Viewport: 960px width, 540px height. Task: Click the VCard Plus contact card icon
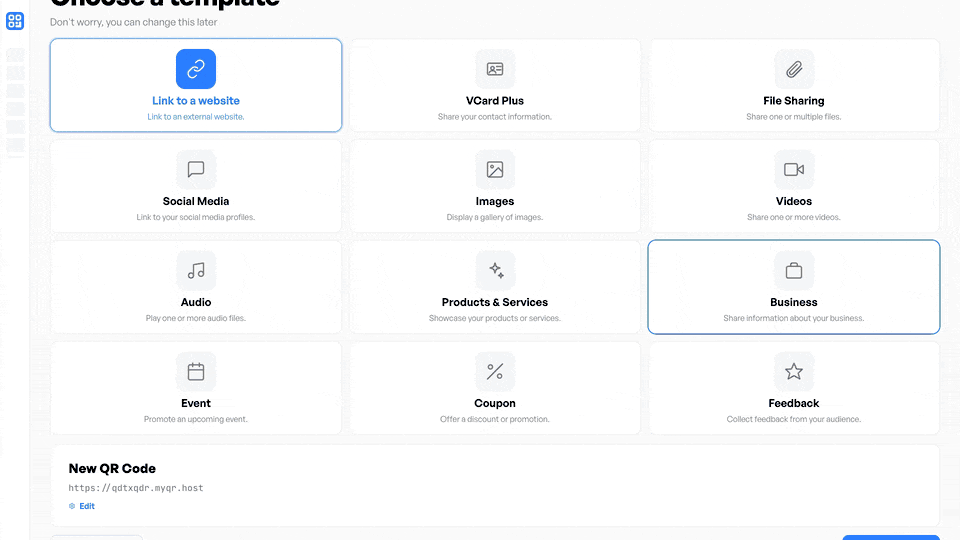coord(495,69)
